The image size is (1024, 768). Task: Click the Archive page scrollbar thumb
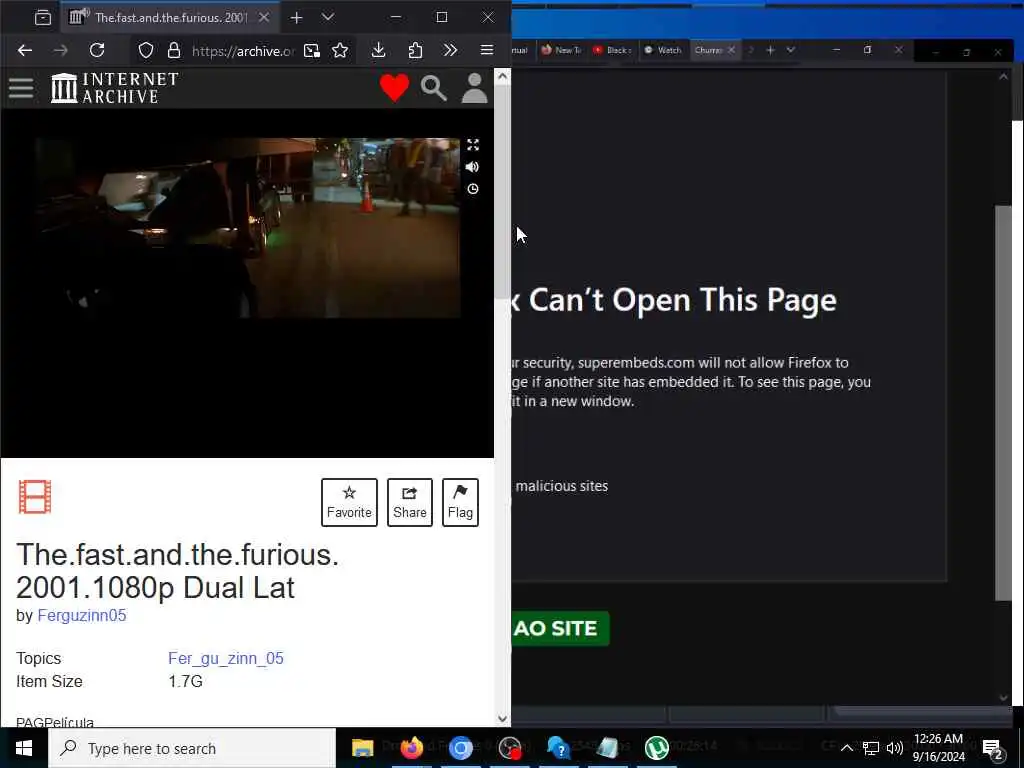click(x=502, y=193)
